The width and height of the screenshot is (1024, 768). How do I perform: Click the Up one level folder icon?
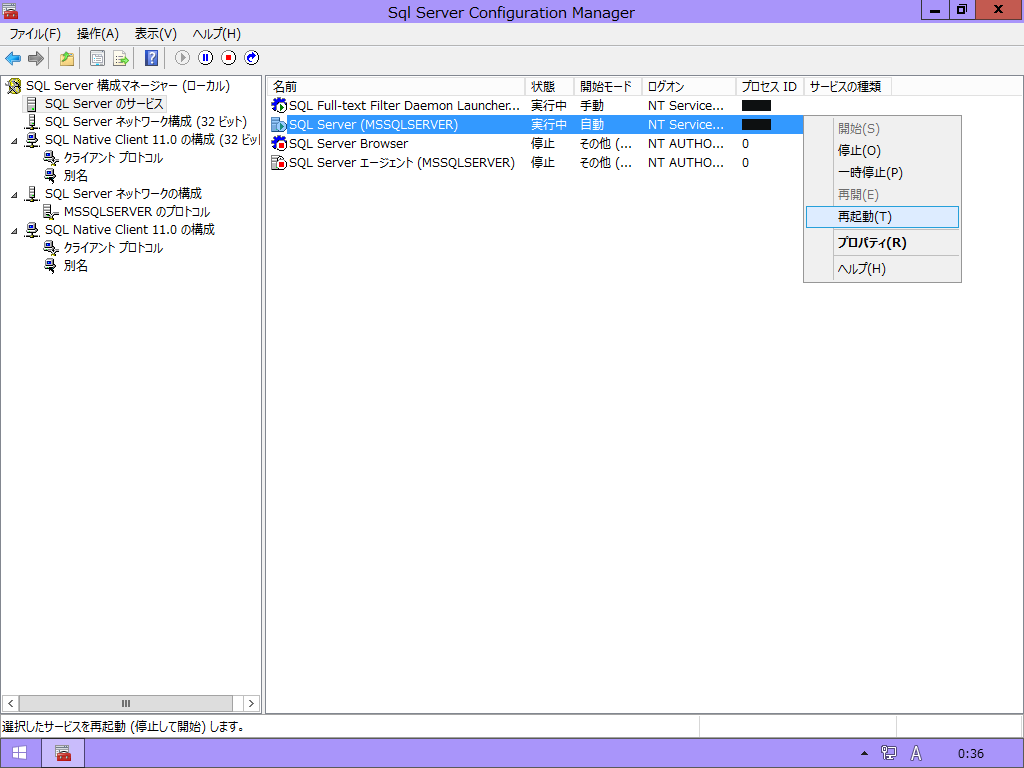(67, 58)
